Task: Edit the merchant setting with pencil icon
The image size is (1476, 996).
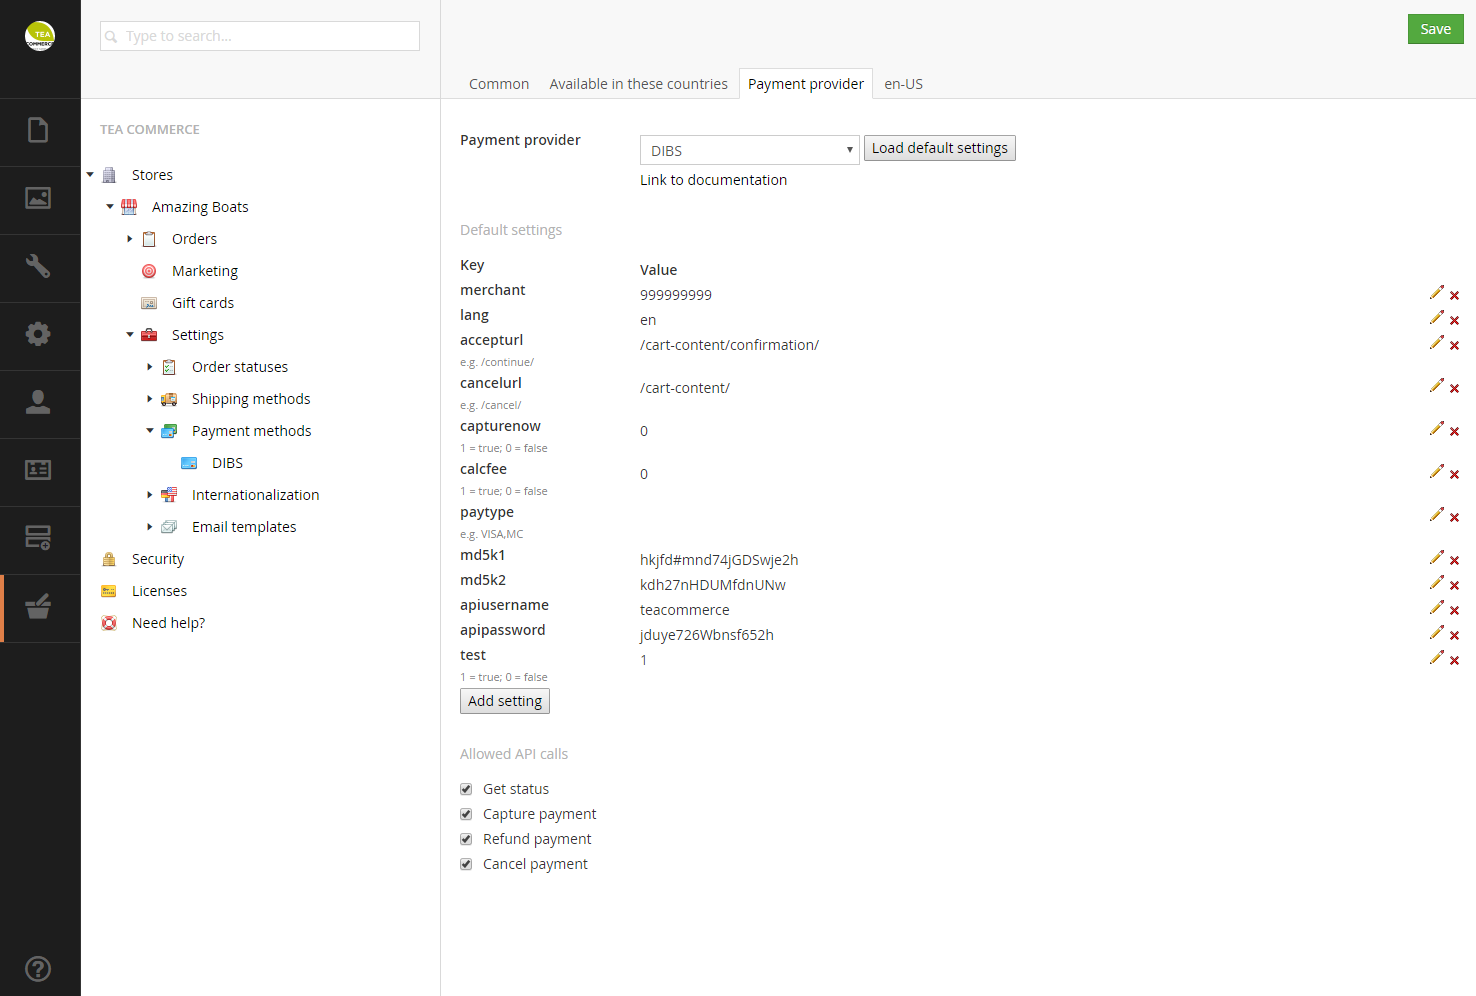Action: coord(1436,293)
